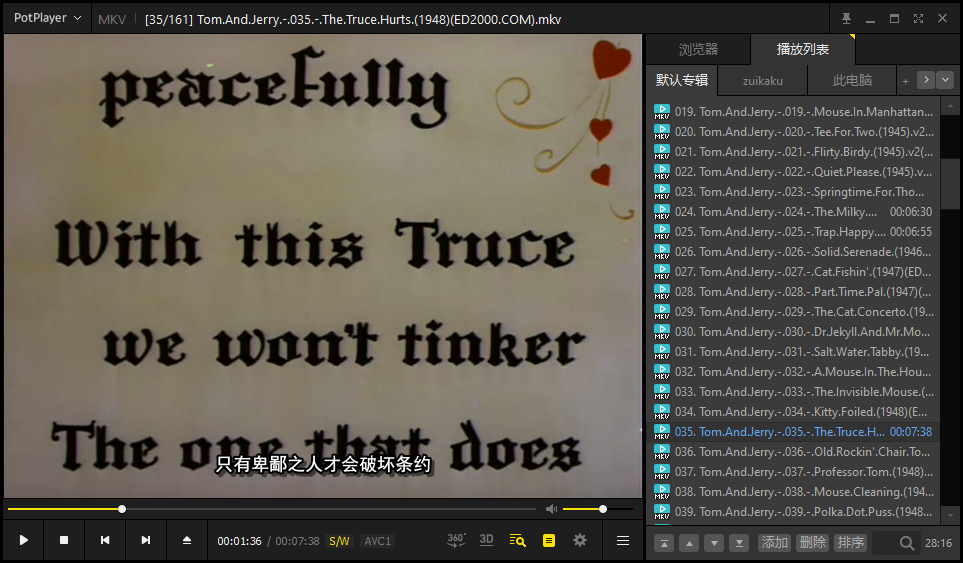Skip to the next file
Viewport: 963px width, 563px height.
146,540
